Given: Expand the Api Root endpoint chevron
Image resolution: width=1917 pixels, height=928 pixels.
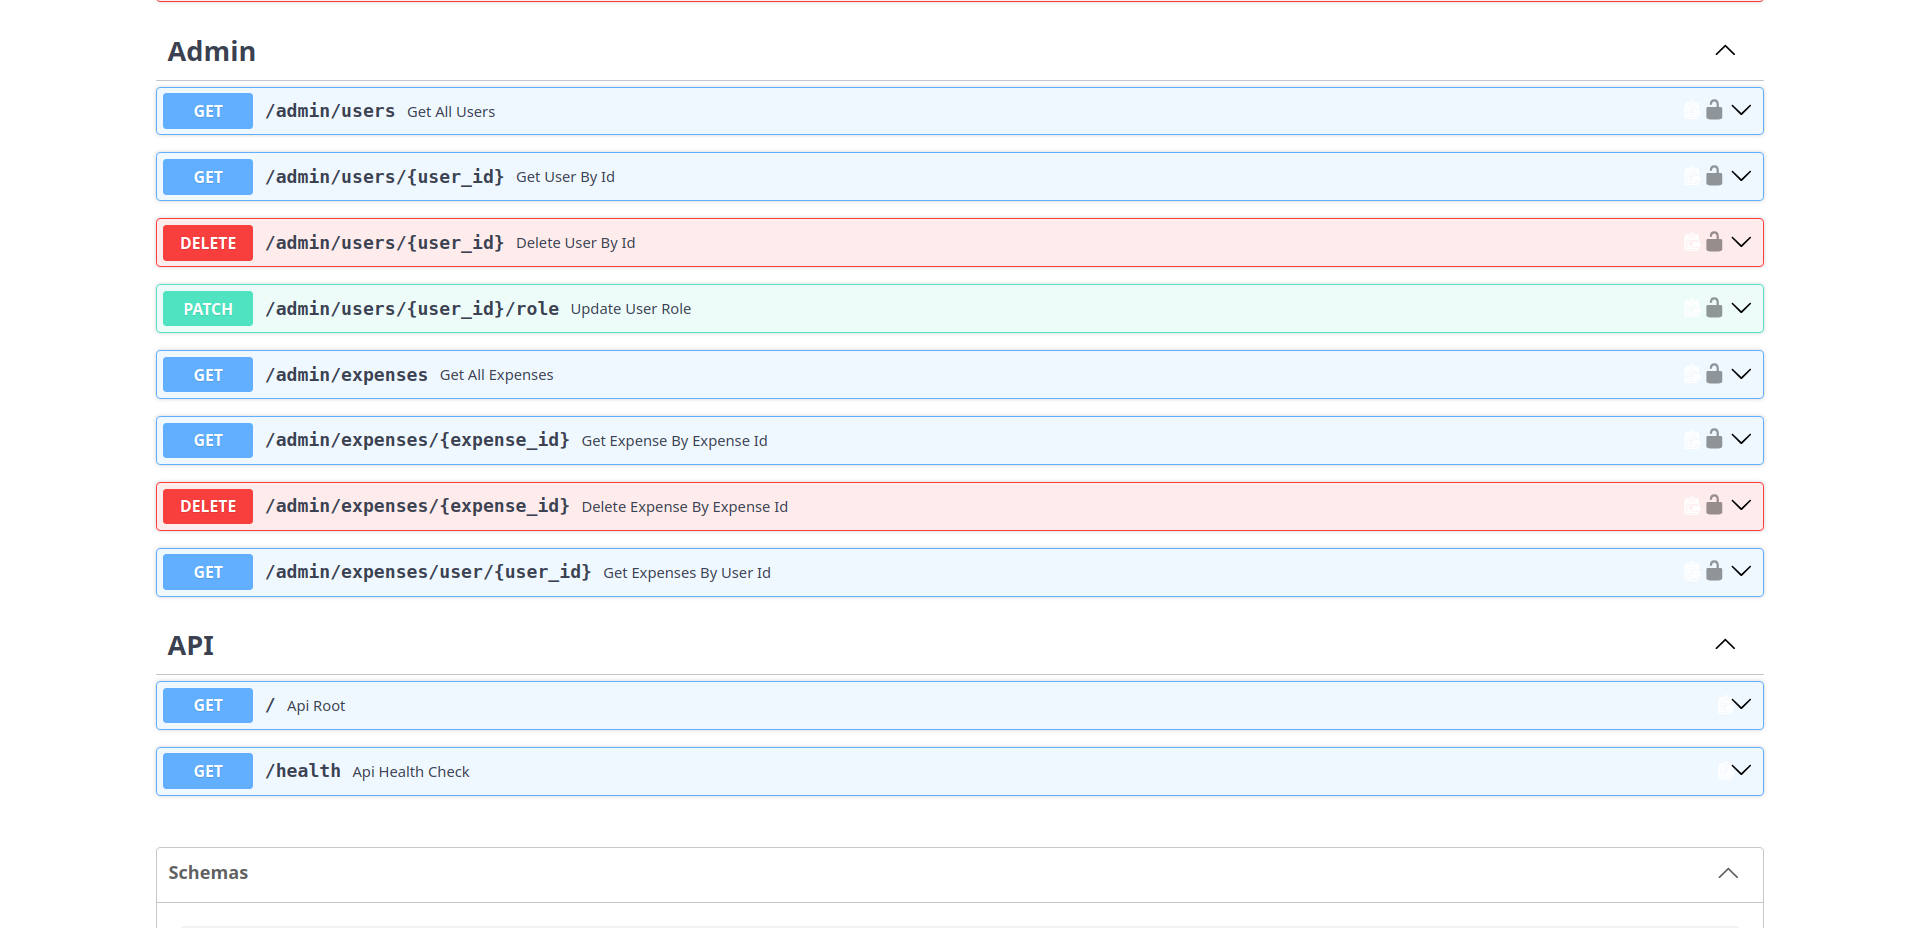Looking at the screenshot, I should point(1741,704).
